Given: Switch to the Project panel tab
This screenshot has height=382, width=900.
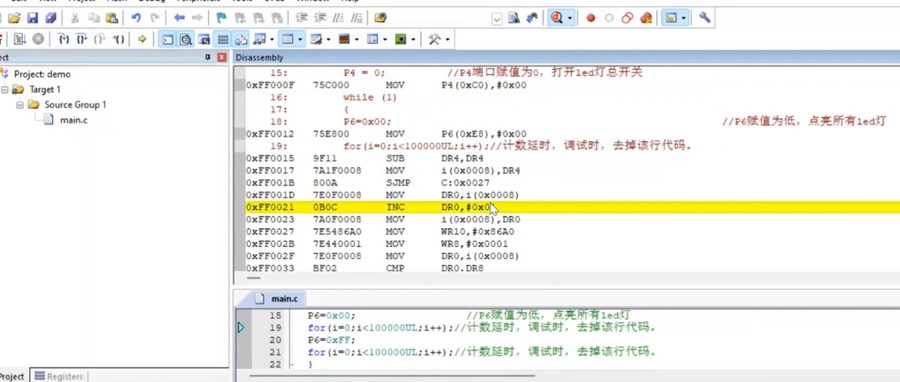Looking at the screenshot, I should (x=13, y=376).
